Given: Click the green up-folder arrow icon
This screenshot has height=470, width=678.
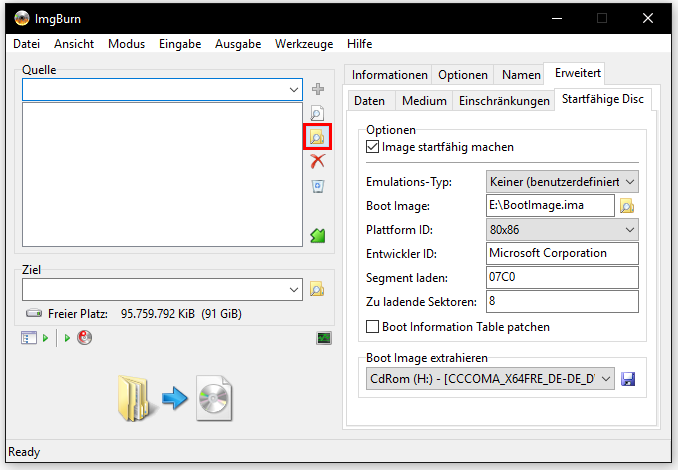Looking at the screenshot, I should point(318,235).
